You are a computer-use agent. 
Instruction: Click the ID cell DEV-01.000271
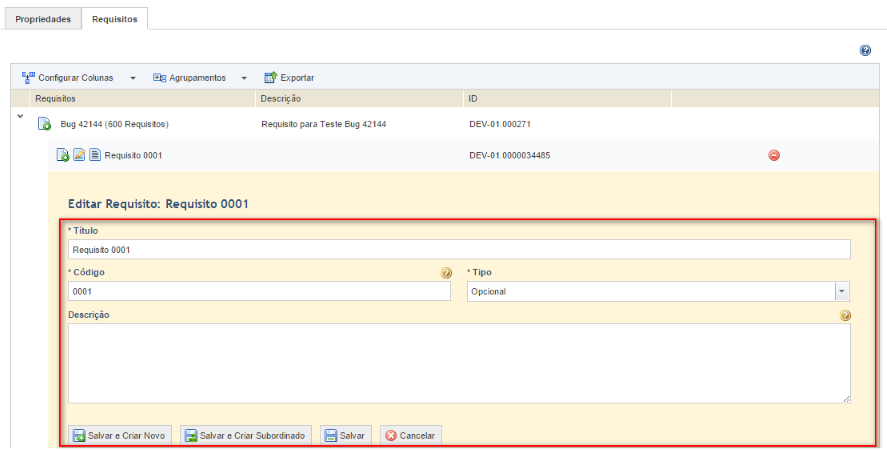point(500,124)
